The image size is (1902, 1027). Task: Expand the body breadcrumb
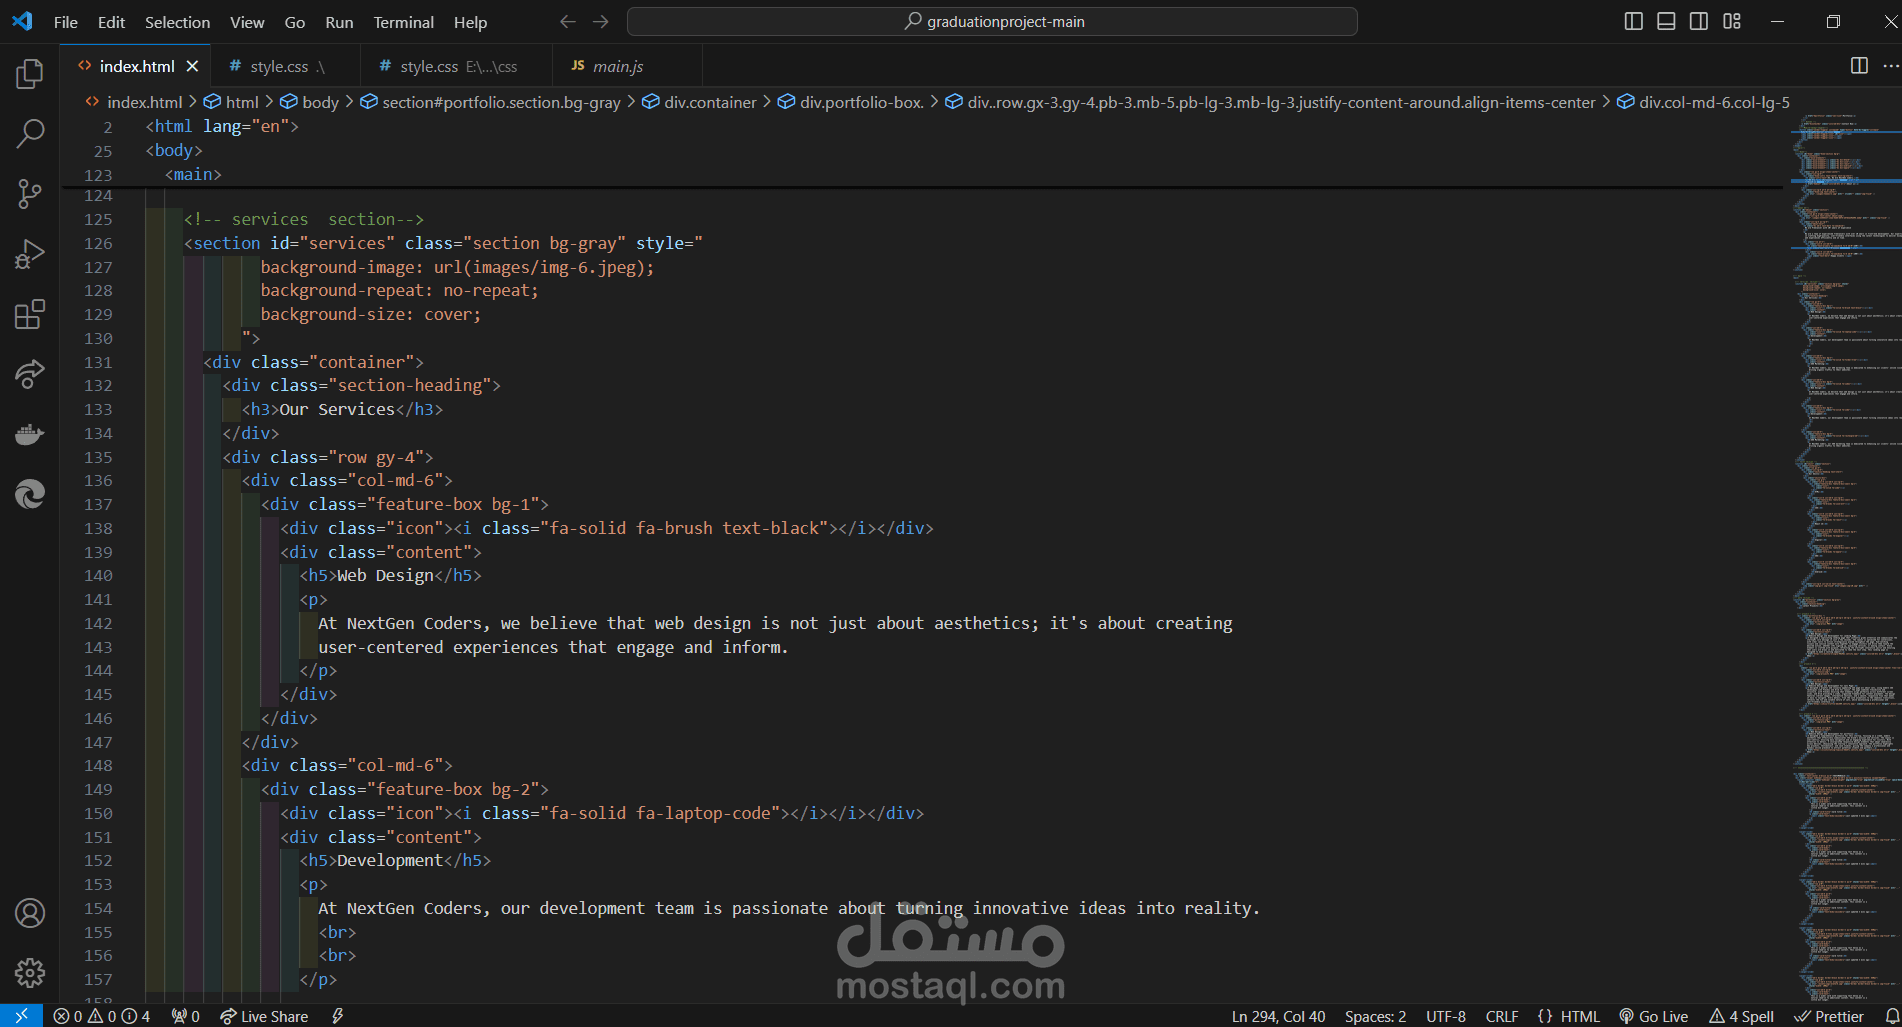tap(309, 102)
